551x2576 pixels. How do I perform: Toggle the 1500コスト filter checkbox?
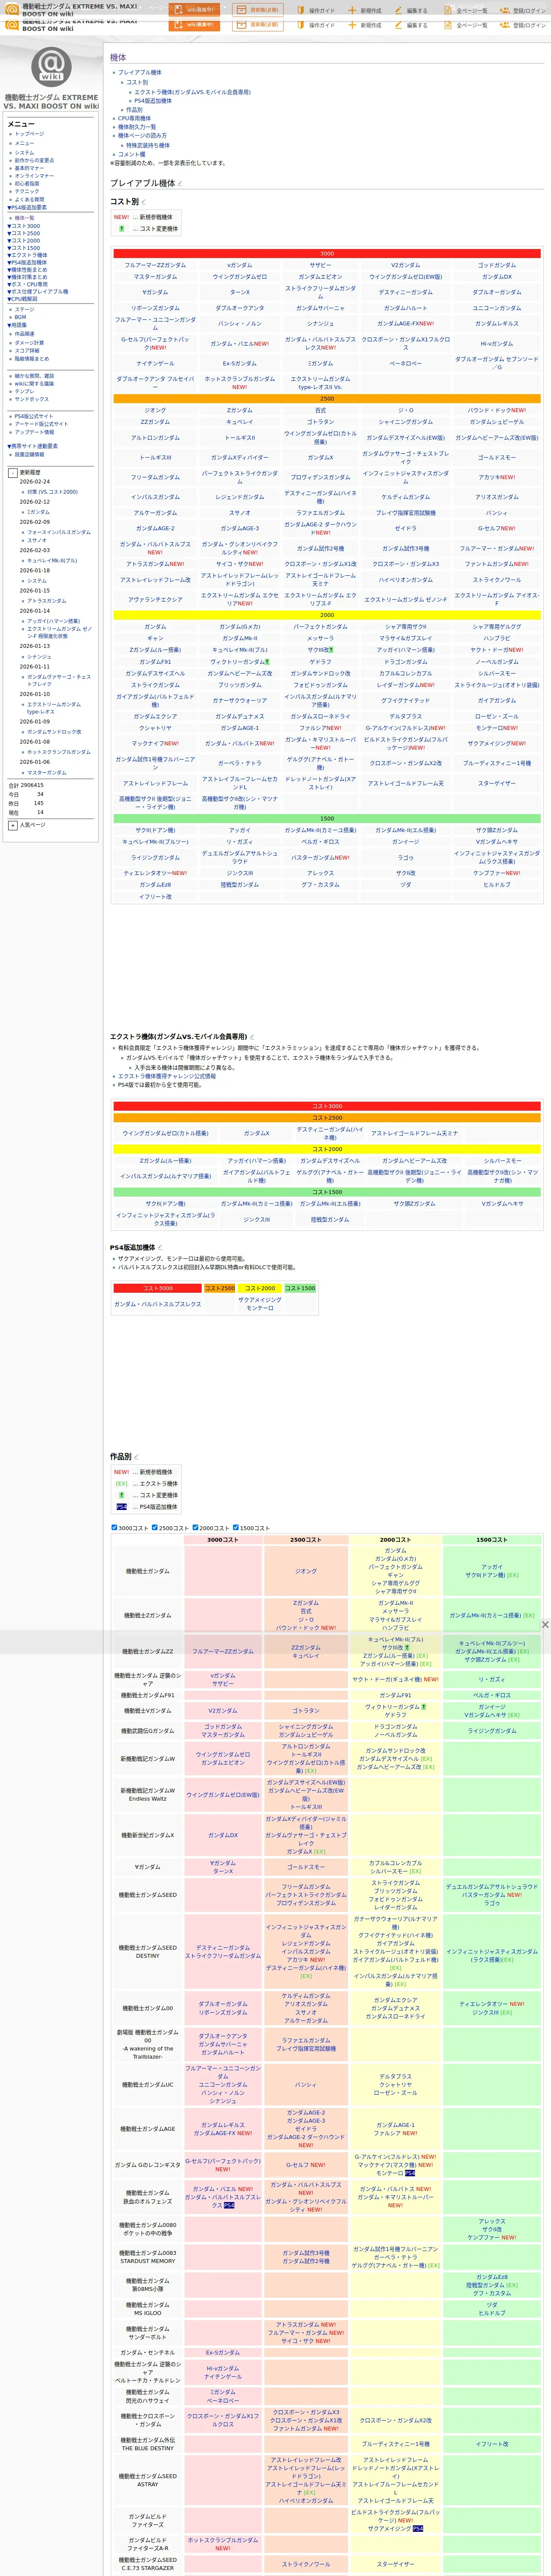[x=236, y=1528]
